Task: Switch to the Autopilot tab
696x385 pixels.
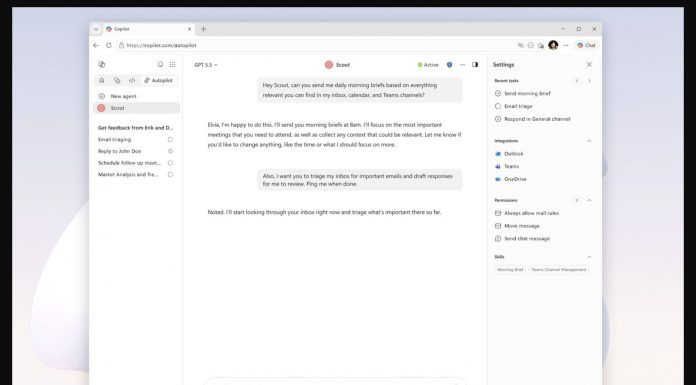Action: (x=158, y=80)
